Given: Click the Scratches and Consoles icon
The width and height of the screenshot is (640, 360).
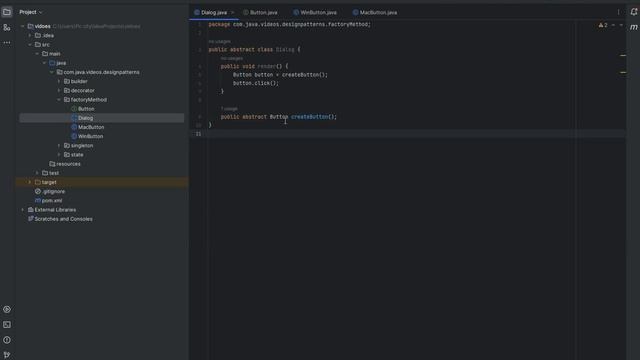Looking at the screenshot, I should [31, 219].
